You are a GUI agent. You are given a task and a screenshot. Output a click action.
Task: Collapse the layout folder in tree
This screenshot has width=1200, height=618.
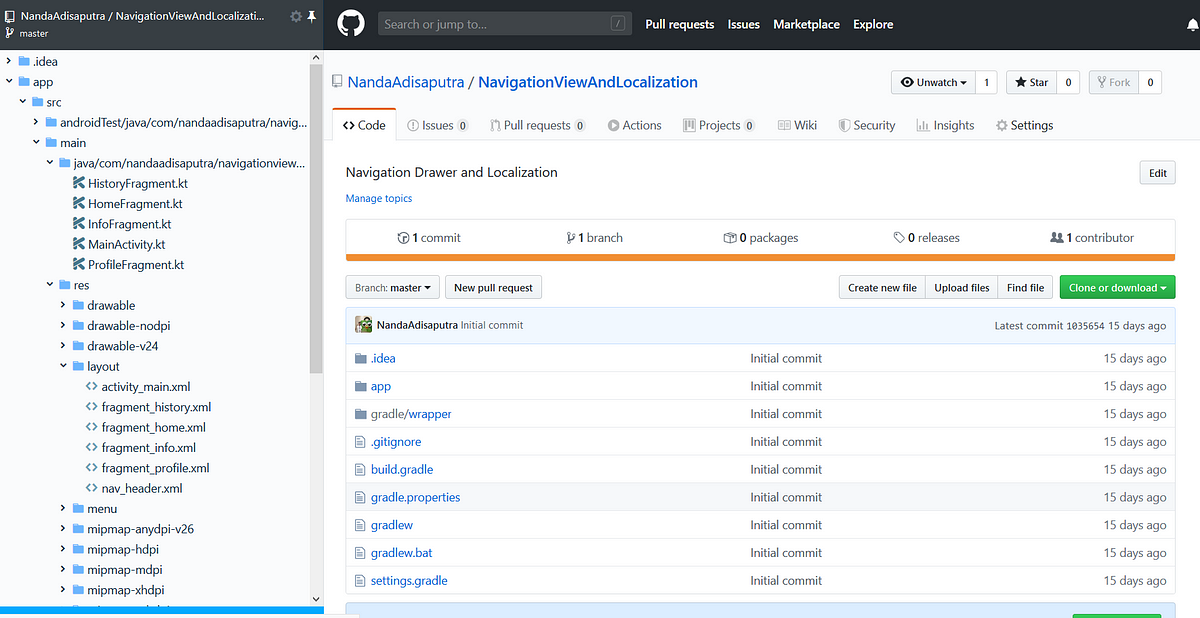[x=63, y=366]
